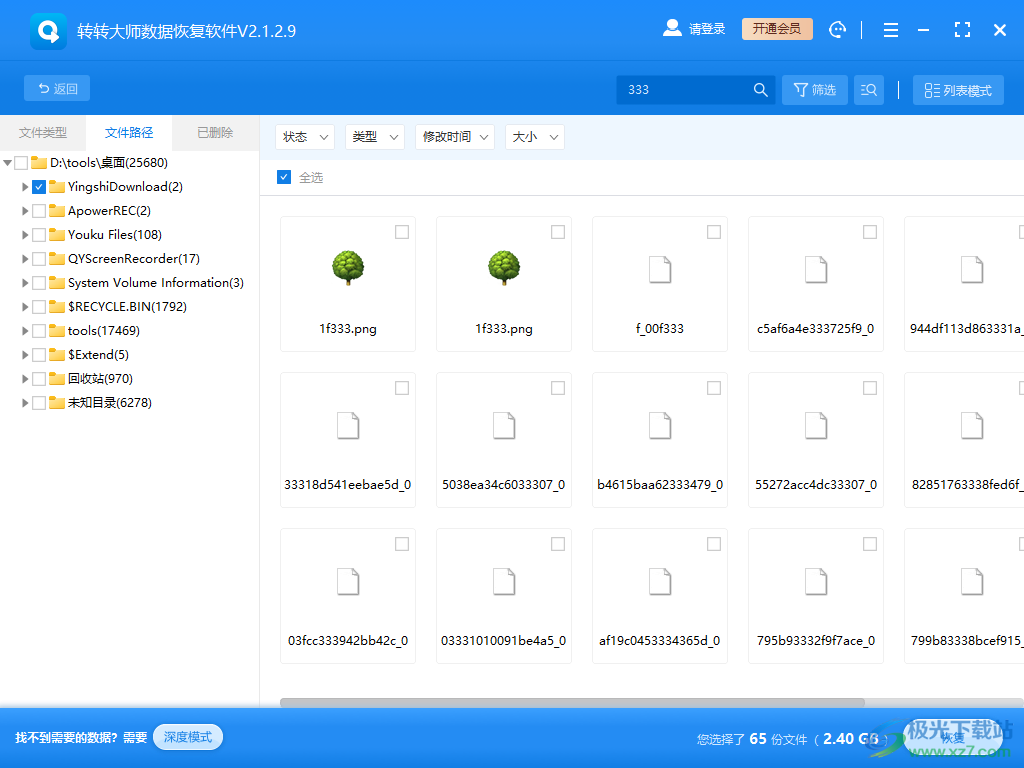
Task: Click the app logo icon in the title bar
Action: coord(48,31)
